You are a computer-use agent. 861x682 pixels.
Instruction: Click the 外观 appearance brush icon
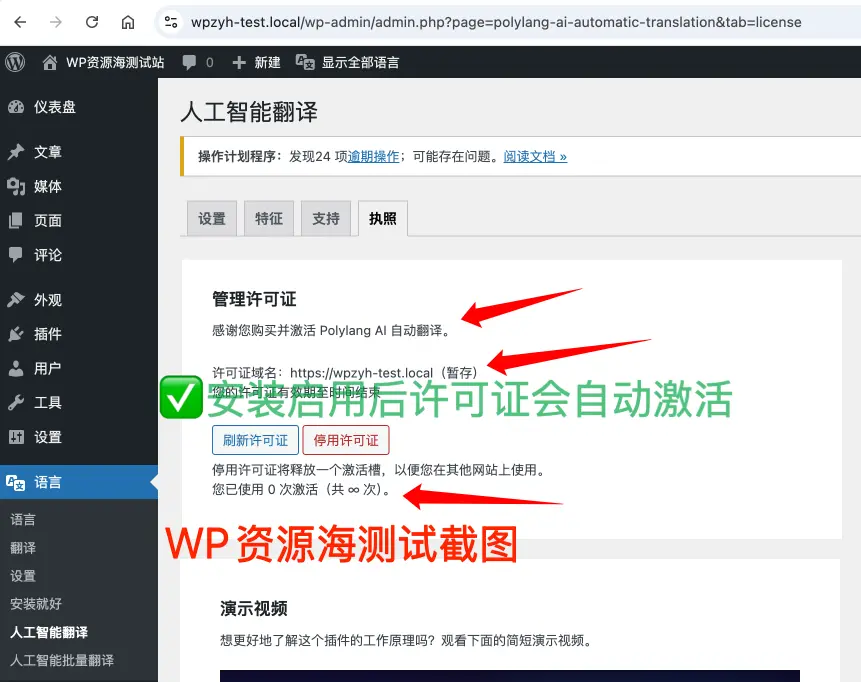16,300
